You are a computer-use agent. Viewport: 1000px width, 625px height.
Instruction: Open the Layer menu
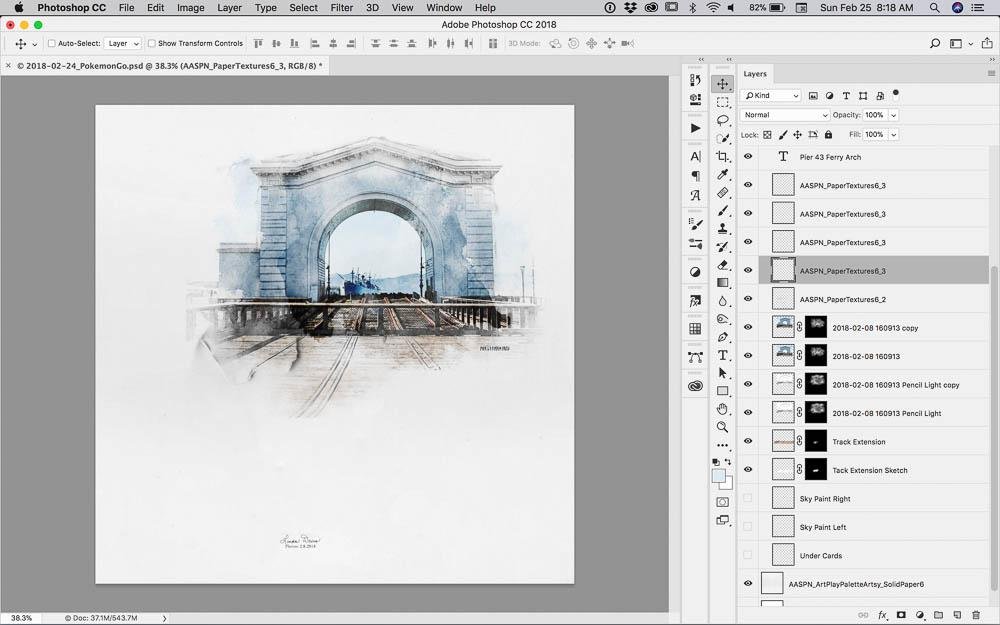[230, 8]
